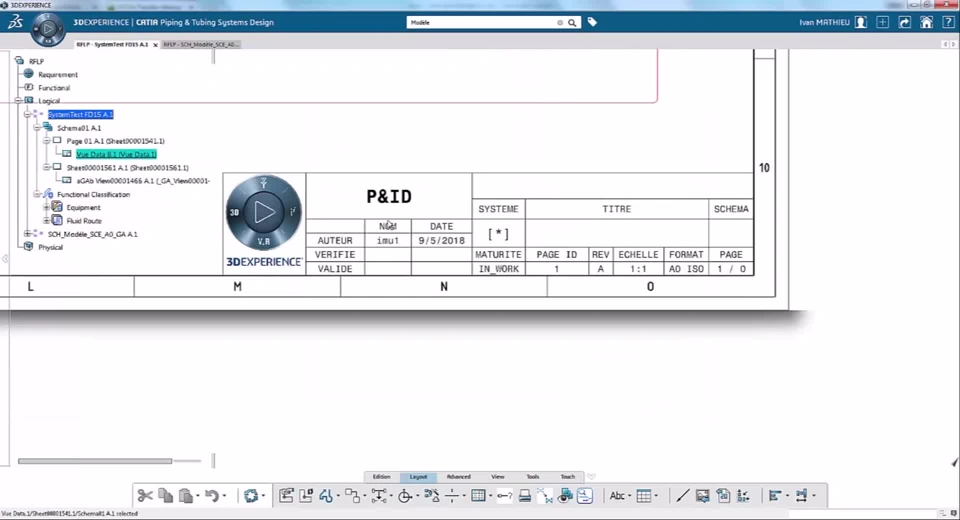The height and width of the screenshot is (520, 960).
Task: Switch to the Edition tab
Action: click(381, 477)
